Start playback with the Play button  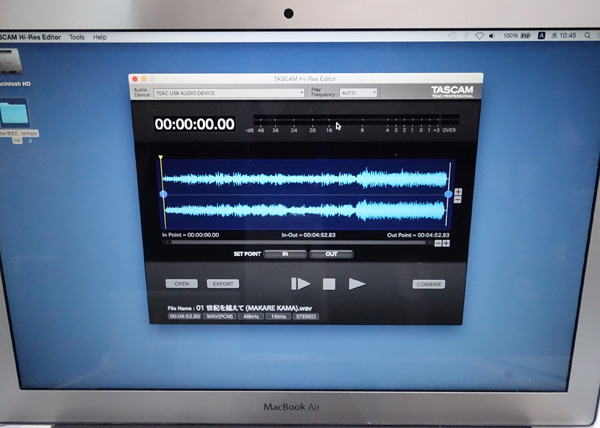[x=357, y=284]
